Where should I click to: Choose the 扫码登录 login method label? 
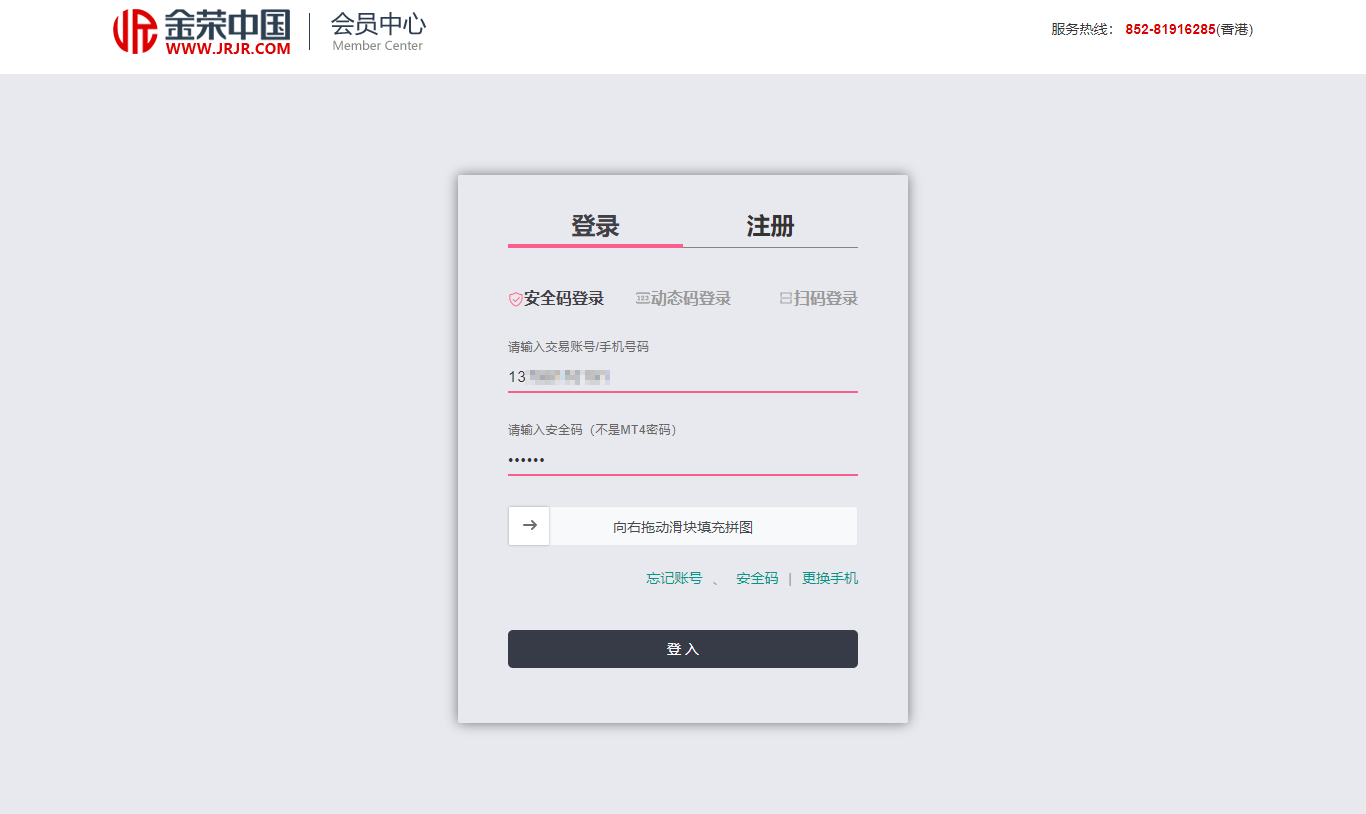[826, 298]
